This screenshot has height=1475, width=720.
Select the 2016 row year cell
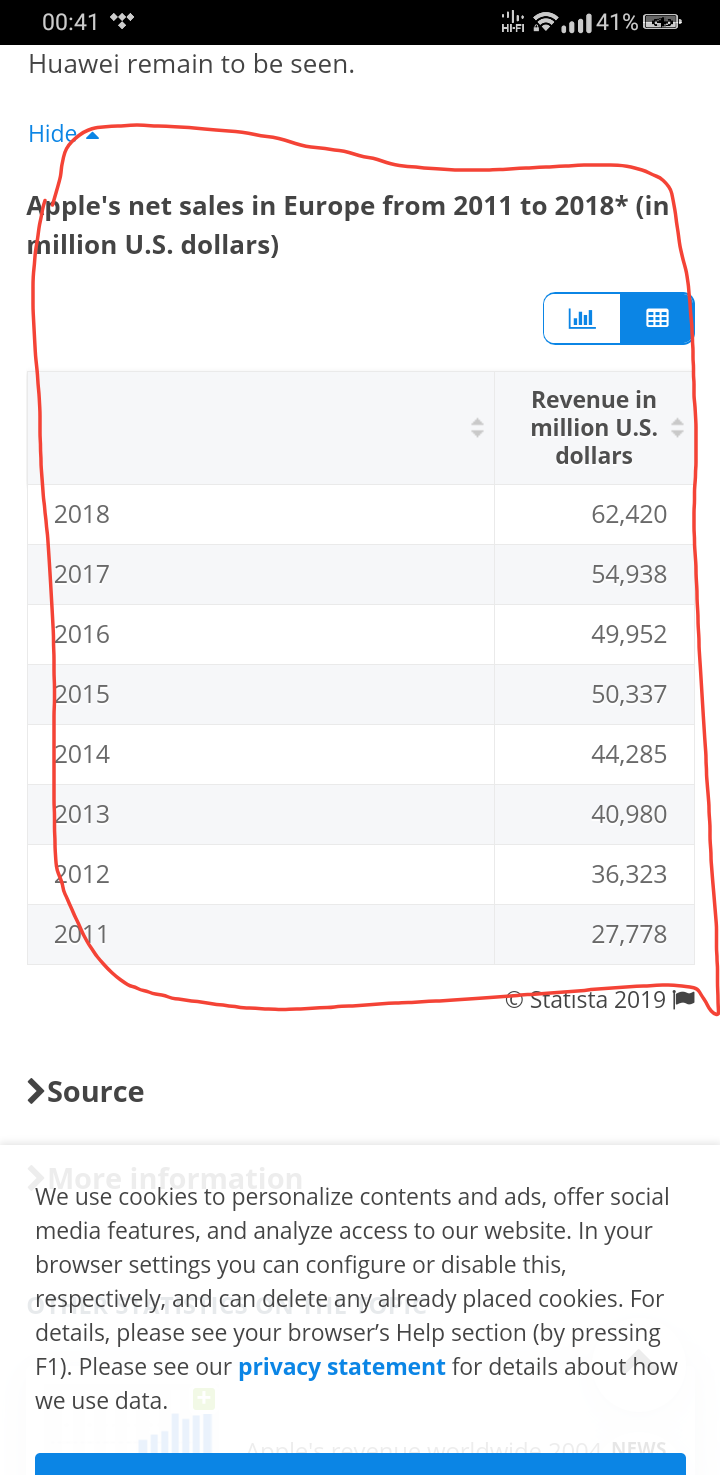[x=261, y=635]
